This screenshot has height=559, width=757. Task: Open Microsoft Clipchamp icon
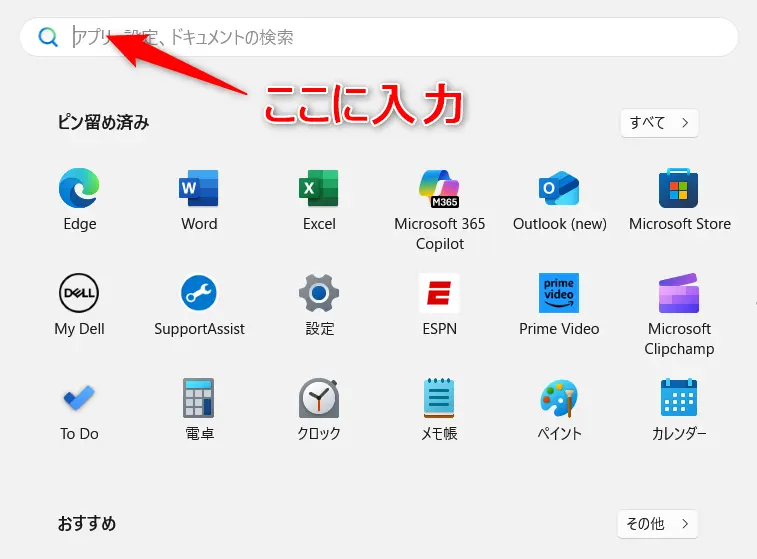click(678, 293)
